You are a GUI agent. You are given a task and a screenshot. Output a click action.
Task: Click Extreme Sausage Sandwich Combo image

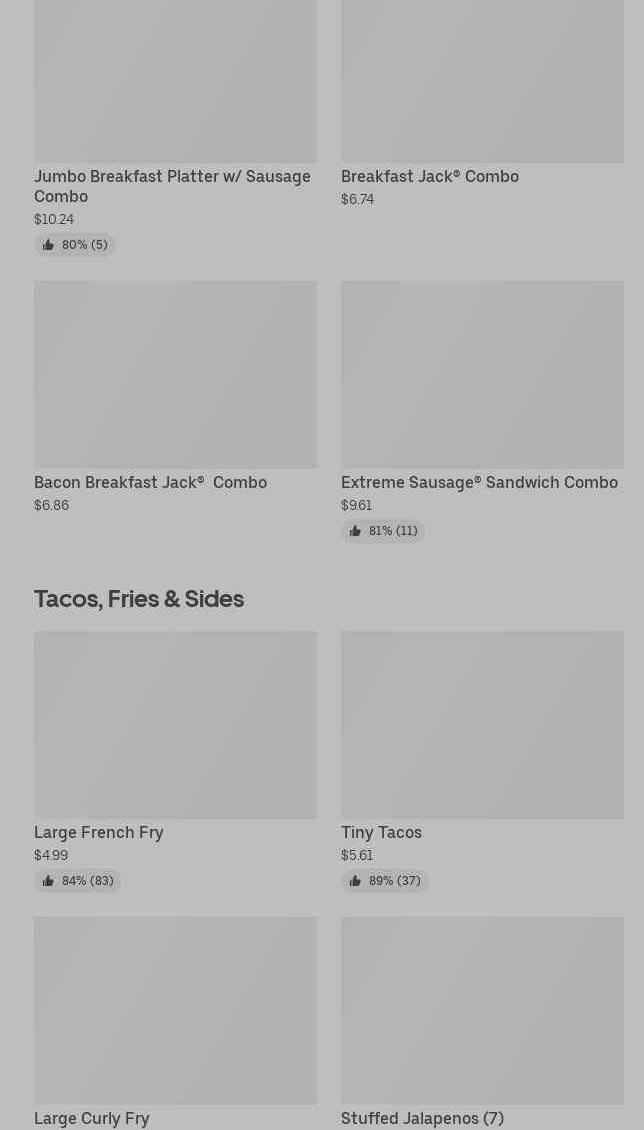pos(482,374)
